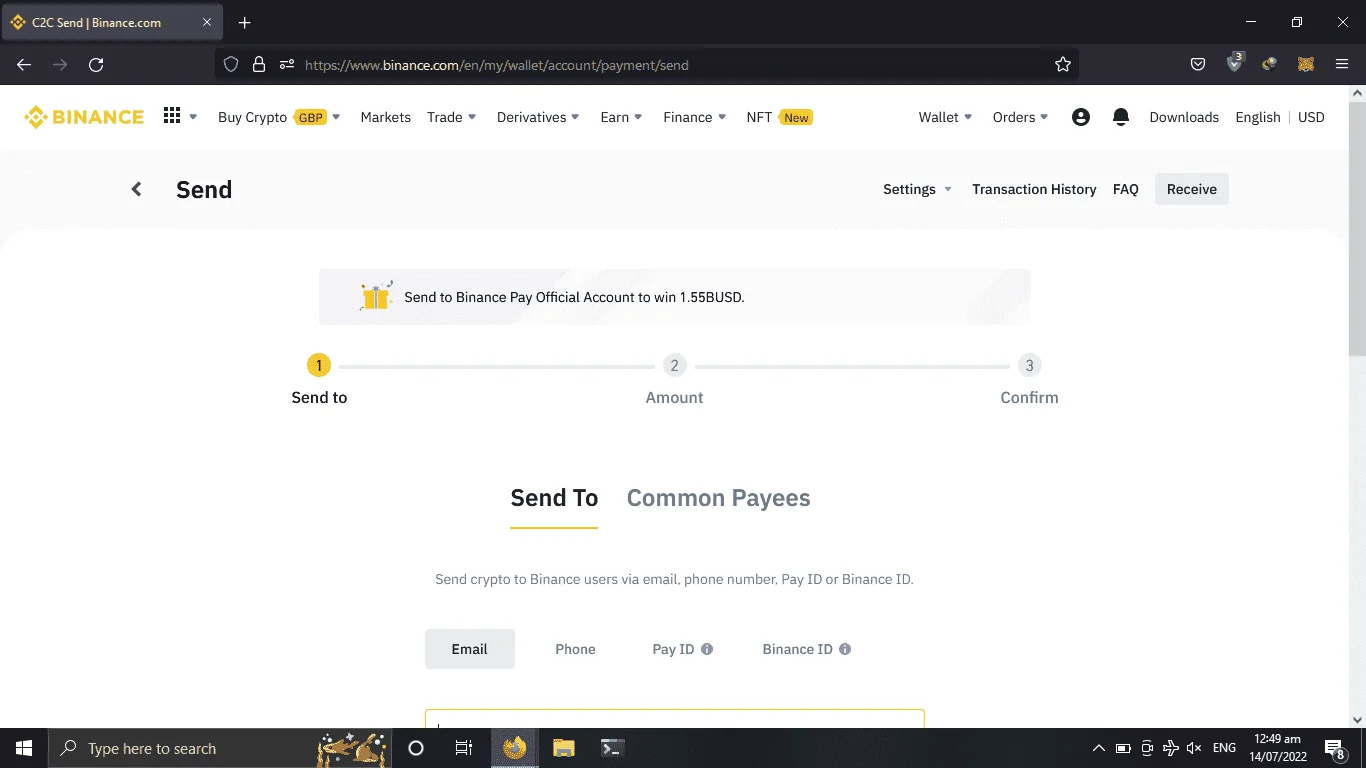Image resolution: width=1366 pixels, height=768 pixels.
Task: Open Task View on the taskbar
Action: (464, 748)
